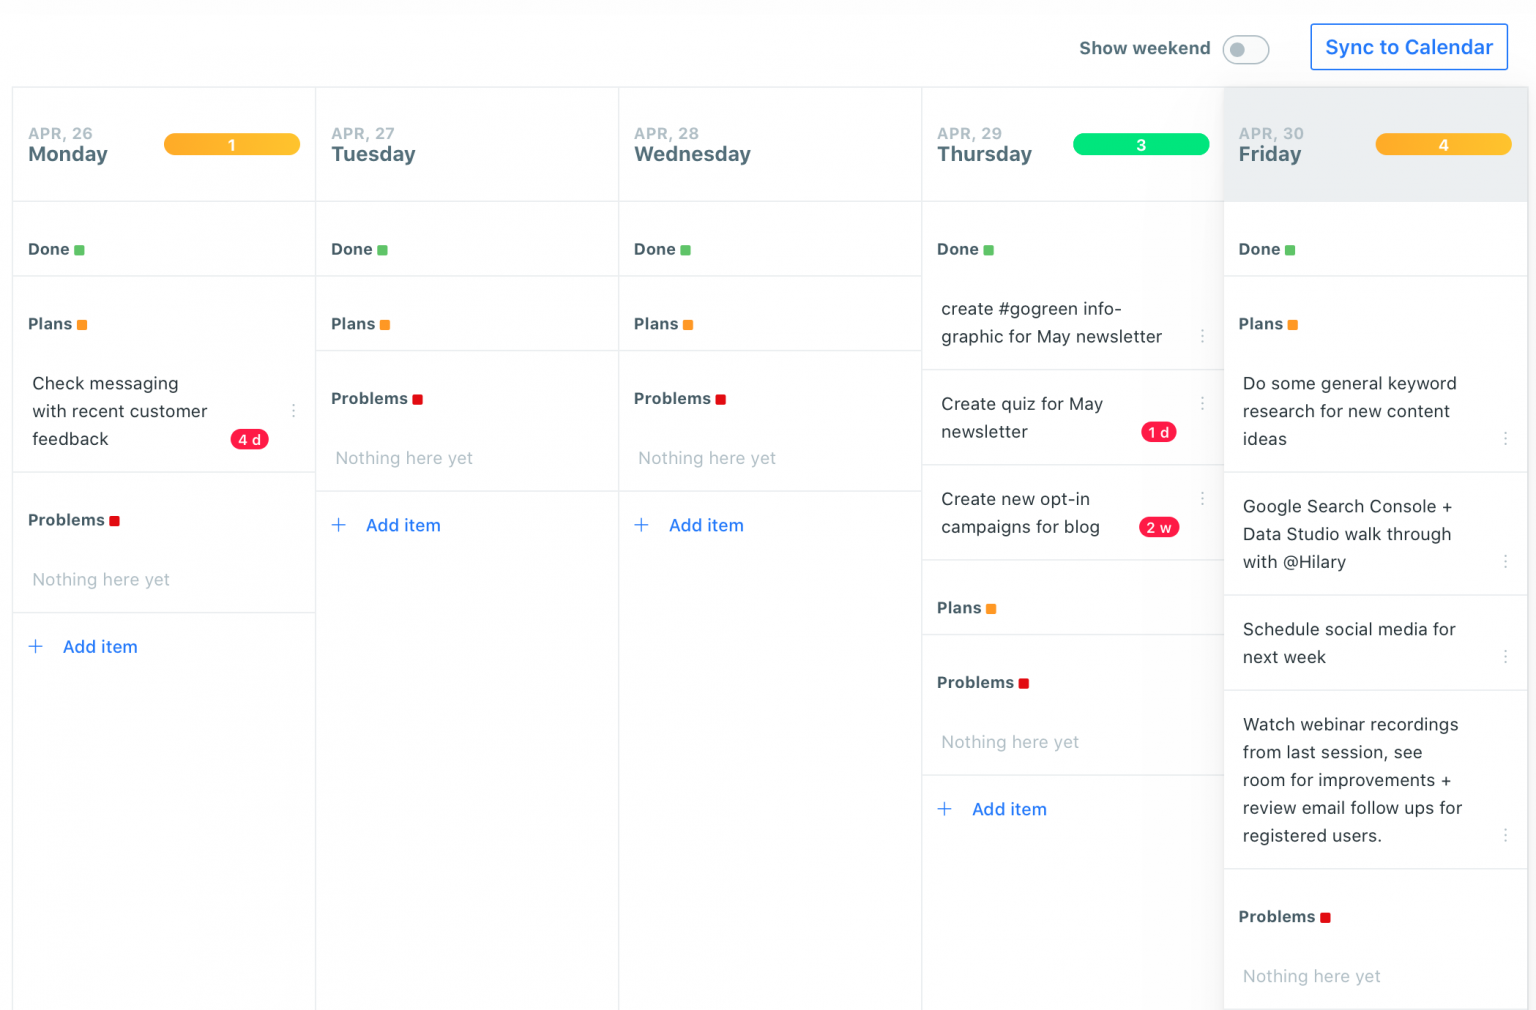This screenshot has height=1010, width=1536.
Task: Open menu on "Schedule social media" task
Action: pyautogui.click(x=1506, y=656)
